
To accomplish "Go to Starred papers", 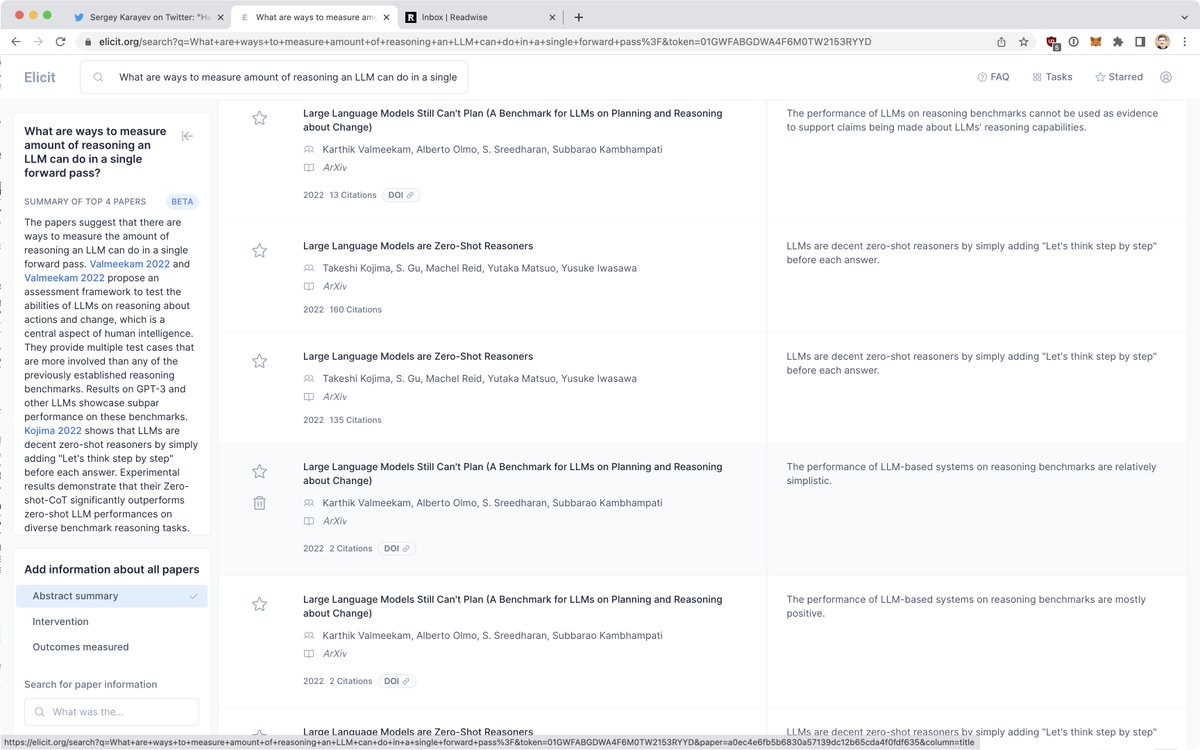I will pos(1118,77).
